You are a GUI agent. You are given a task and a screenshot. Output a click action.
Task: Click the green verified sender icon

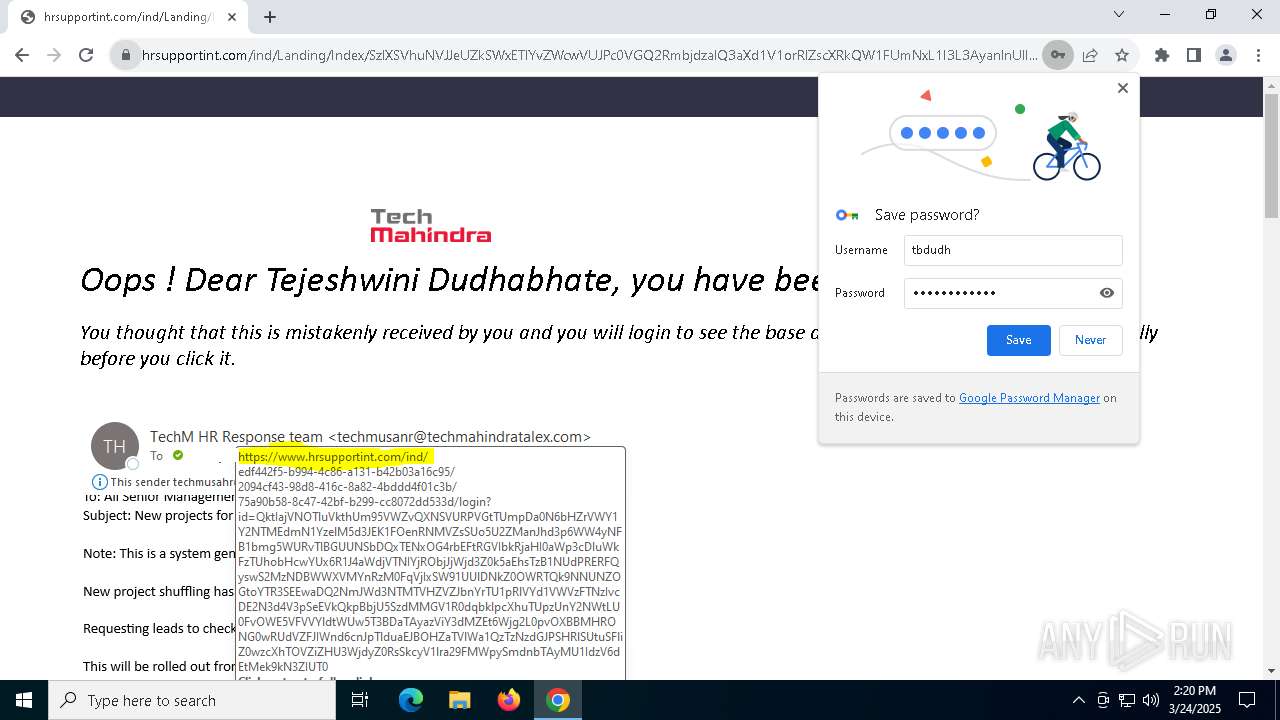tap(178, 456)
